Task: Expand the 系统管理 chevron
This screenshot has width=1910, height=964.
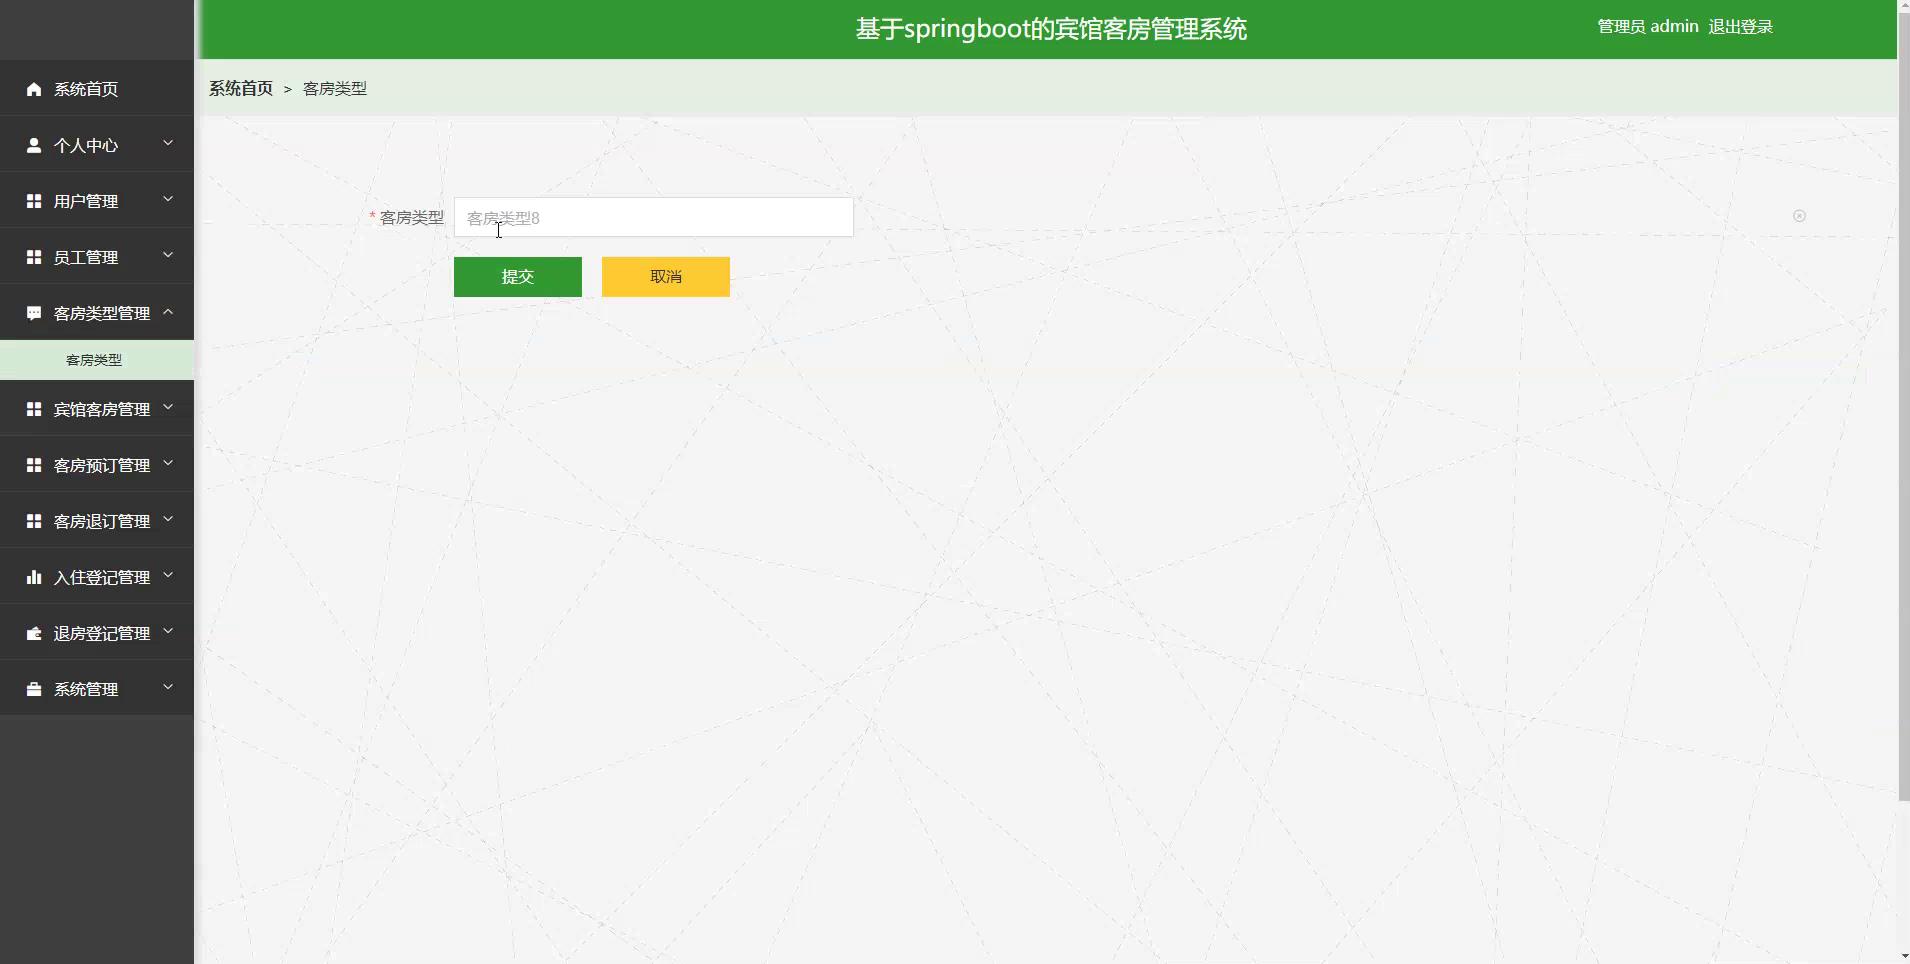Action: click(x=168, y=687)
